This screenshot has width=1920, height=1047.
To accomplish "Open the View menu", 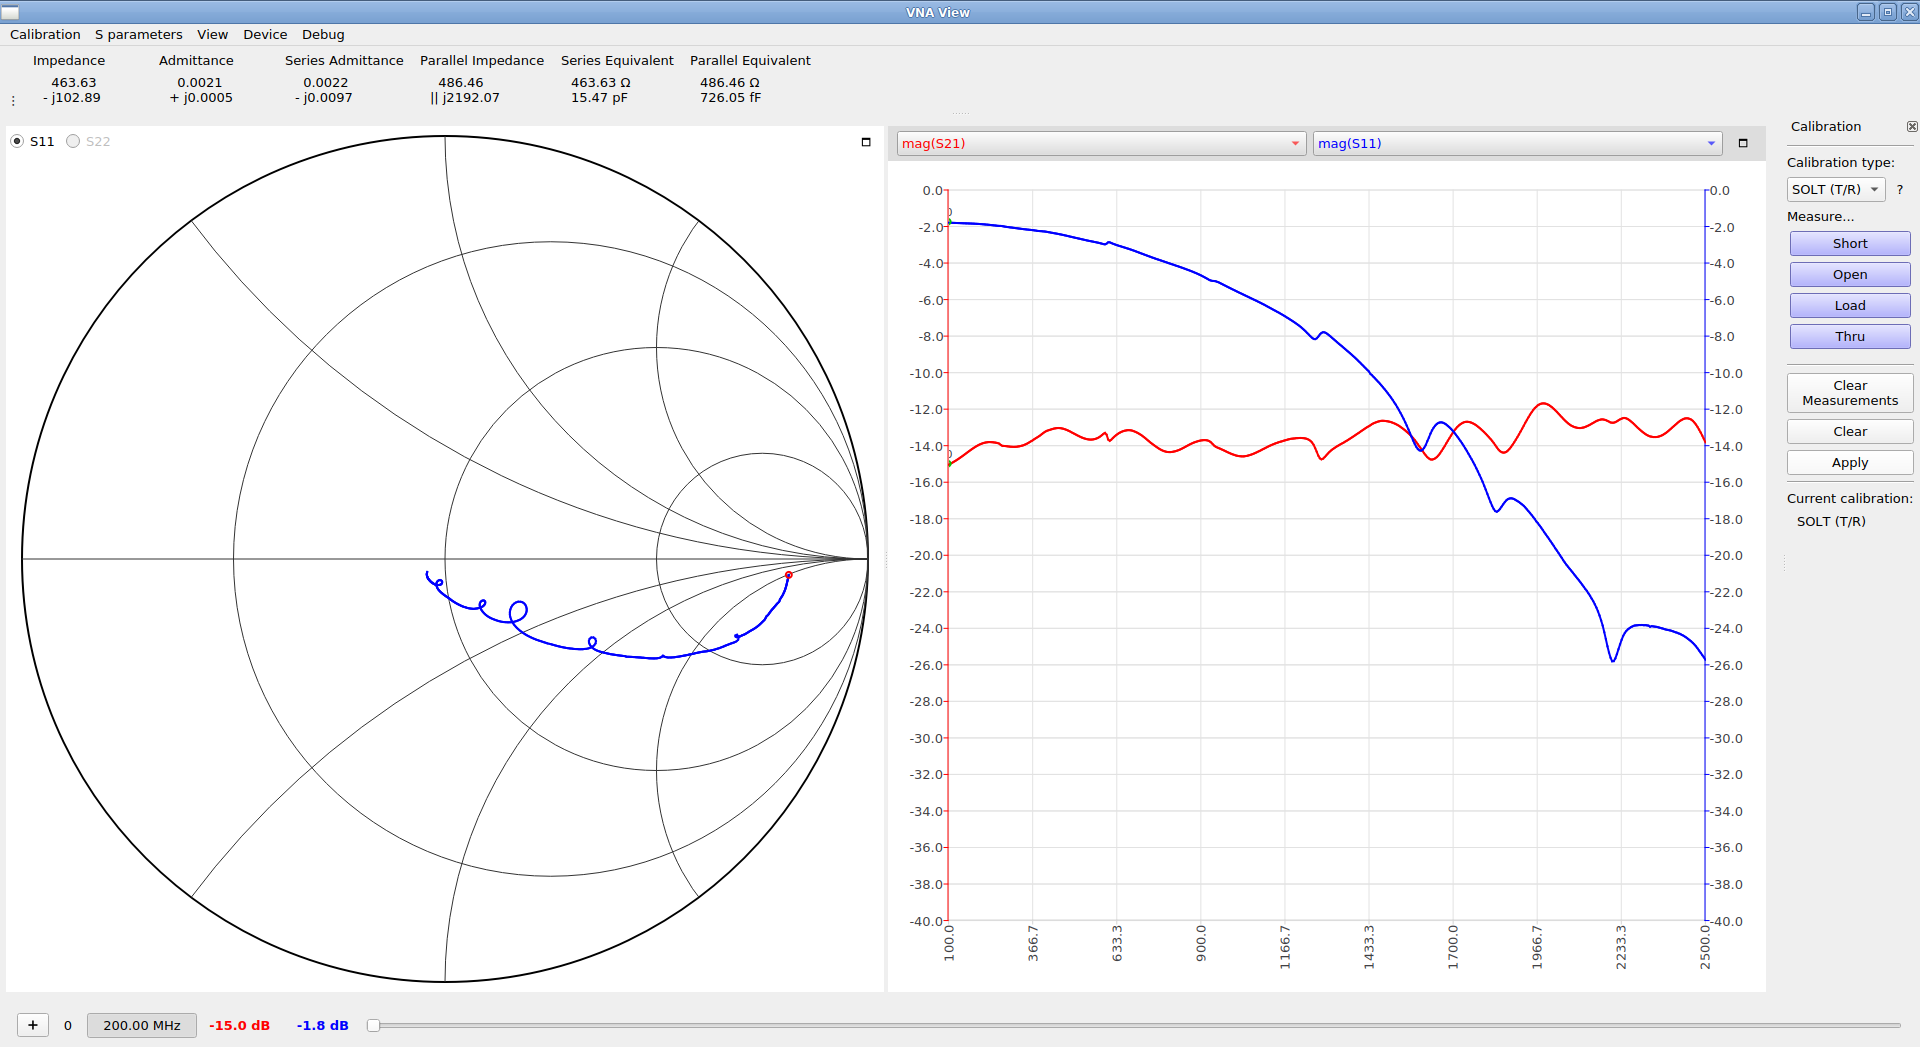I will coord(212,34).
